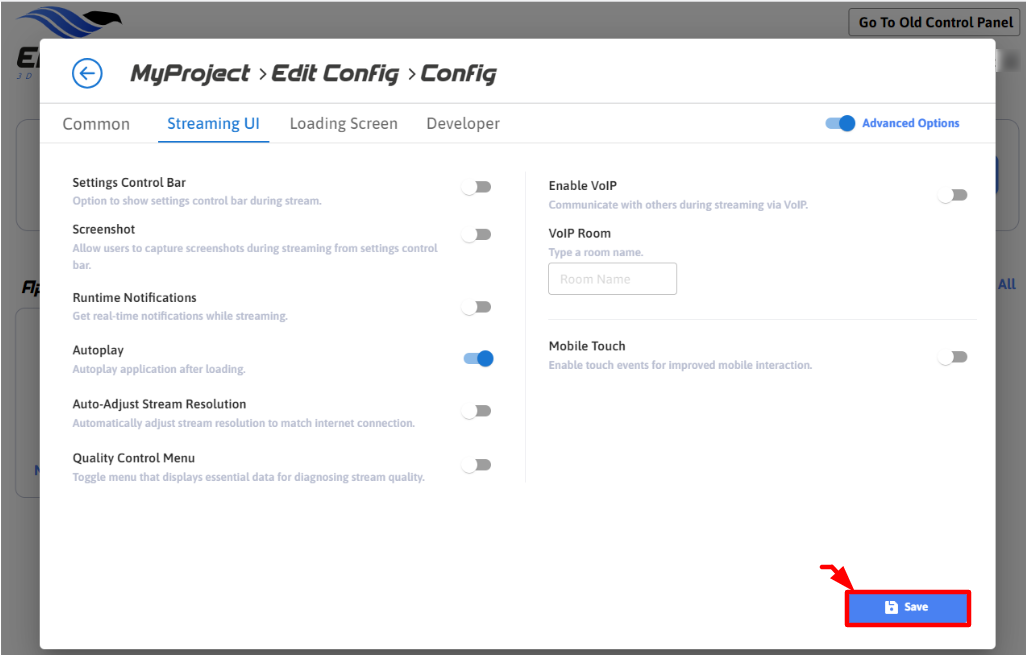The image size is (1026, 655).
Task: Click the Advanced Options label text
Action: pyautogui.click(x=910, y=123)
